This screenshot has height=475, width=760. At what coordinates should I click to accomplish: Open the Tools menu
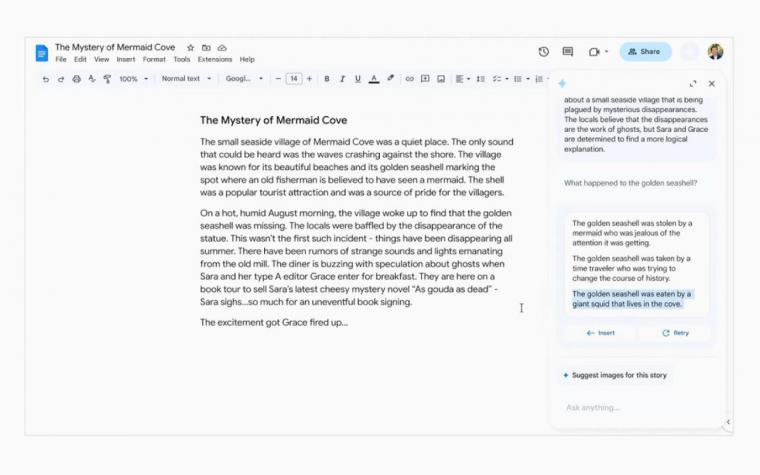(x=182, y=59)
